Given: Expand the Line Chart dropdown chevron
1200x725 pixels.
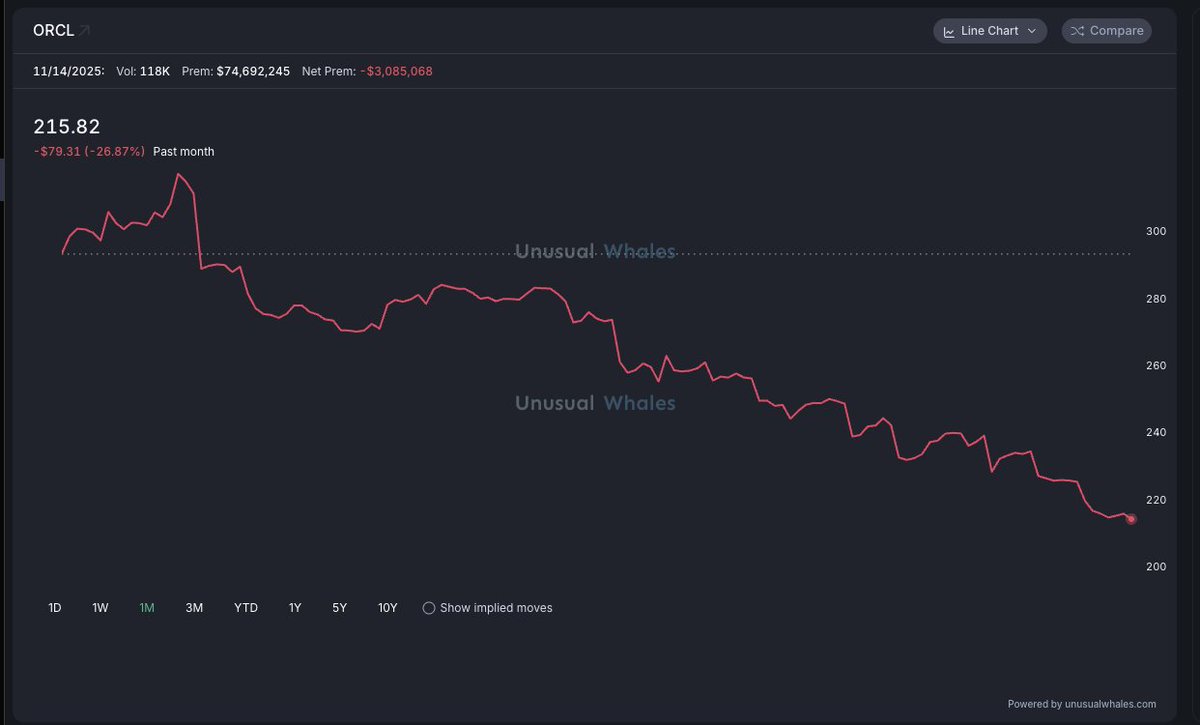Looking at the screenshot, I should click(x=1032, y=31).
